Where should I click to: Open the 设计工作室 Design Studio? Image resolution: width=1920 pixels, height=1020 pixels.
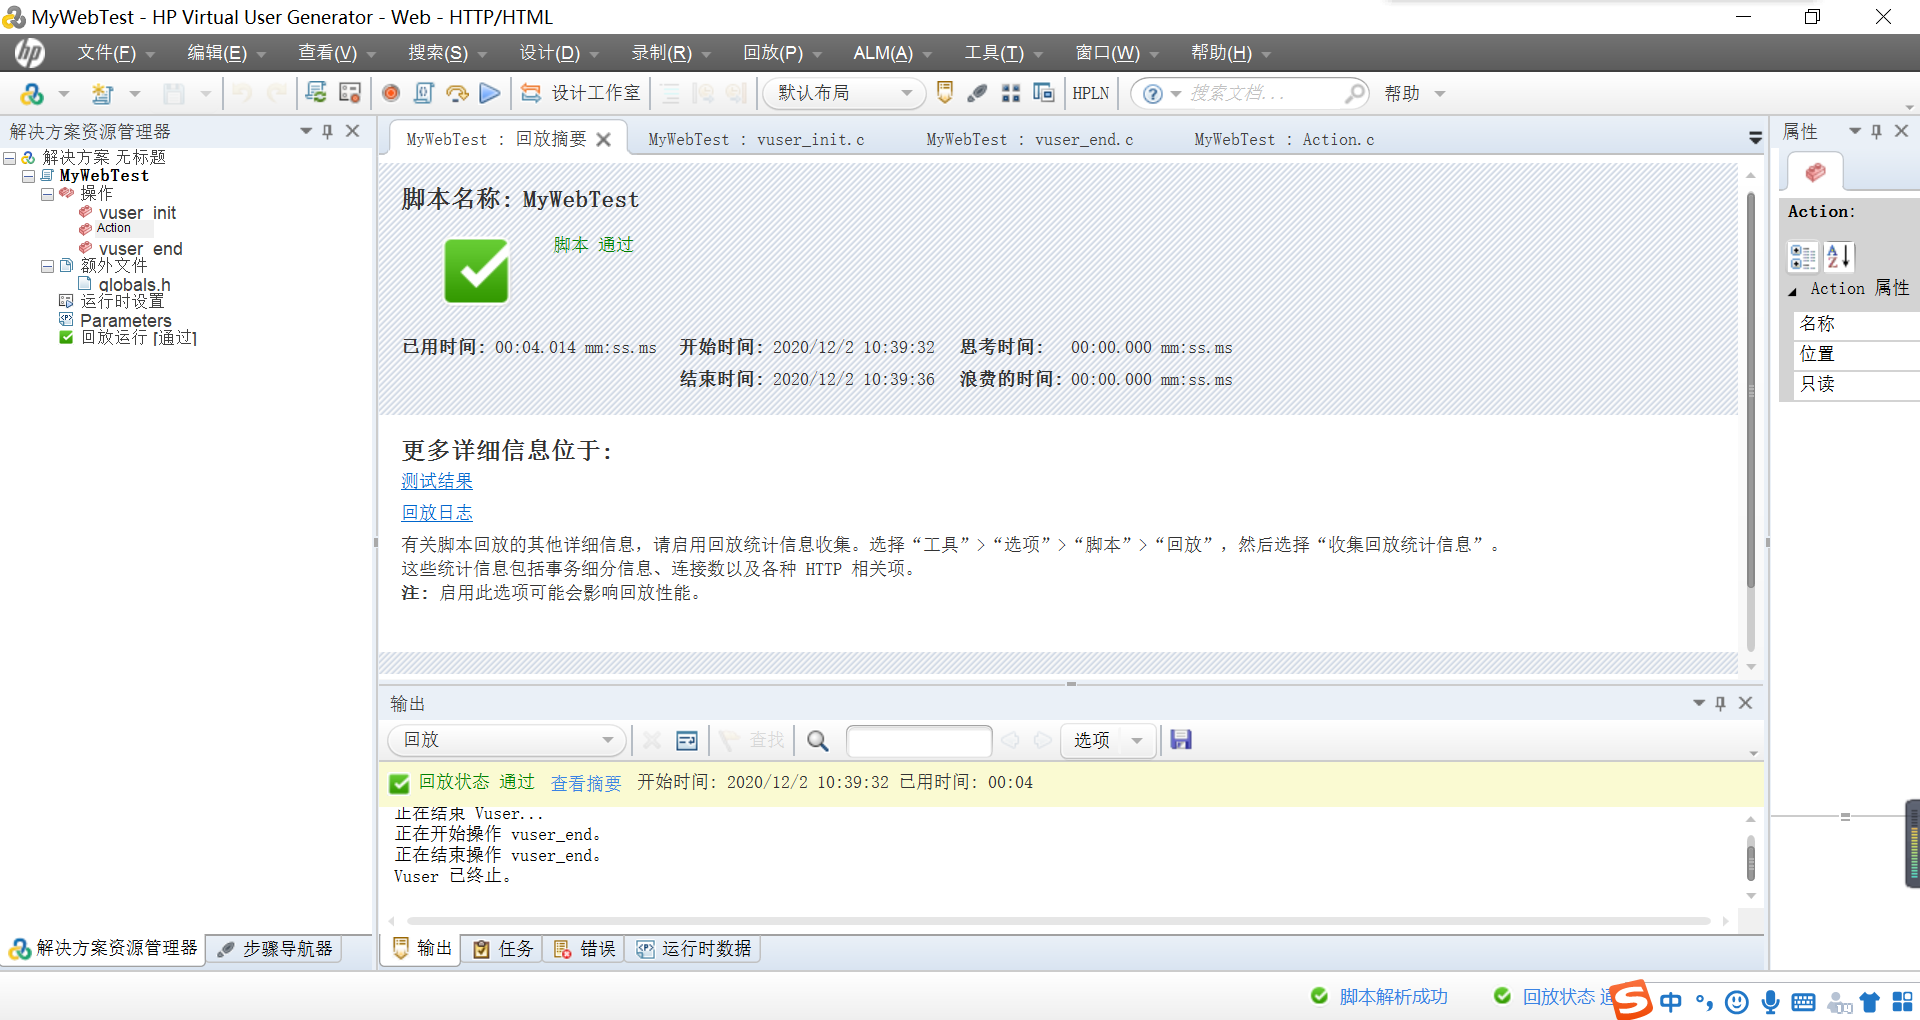click(581, 93)
